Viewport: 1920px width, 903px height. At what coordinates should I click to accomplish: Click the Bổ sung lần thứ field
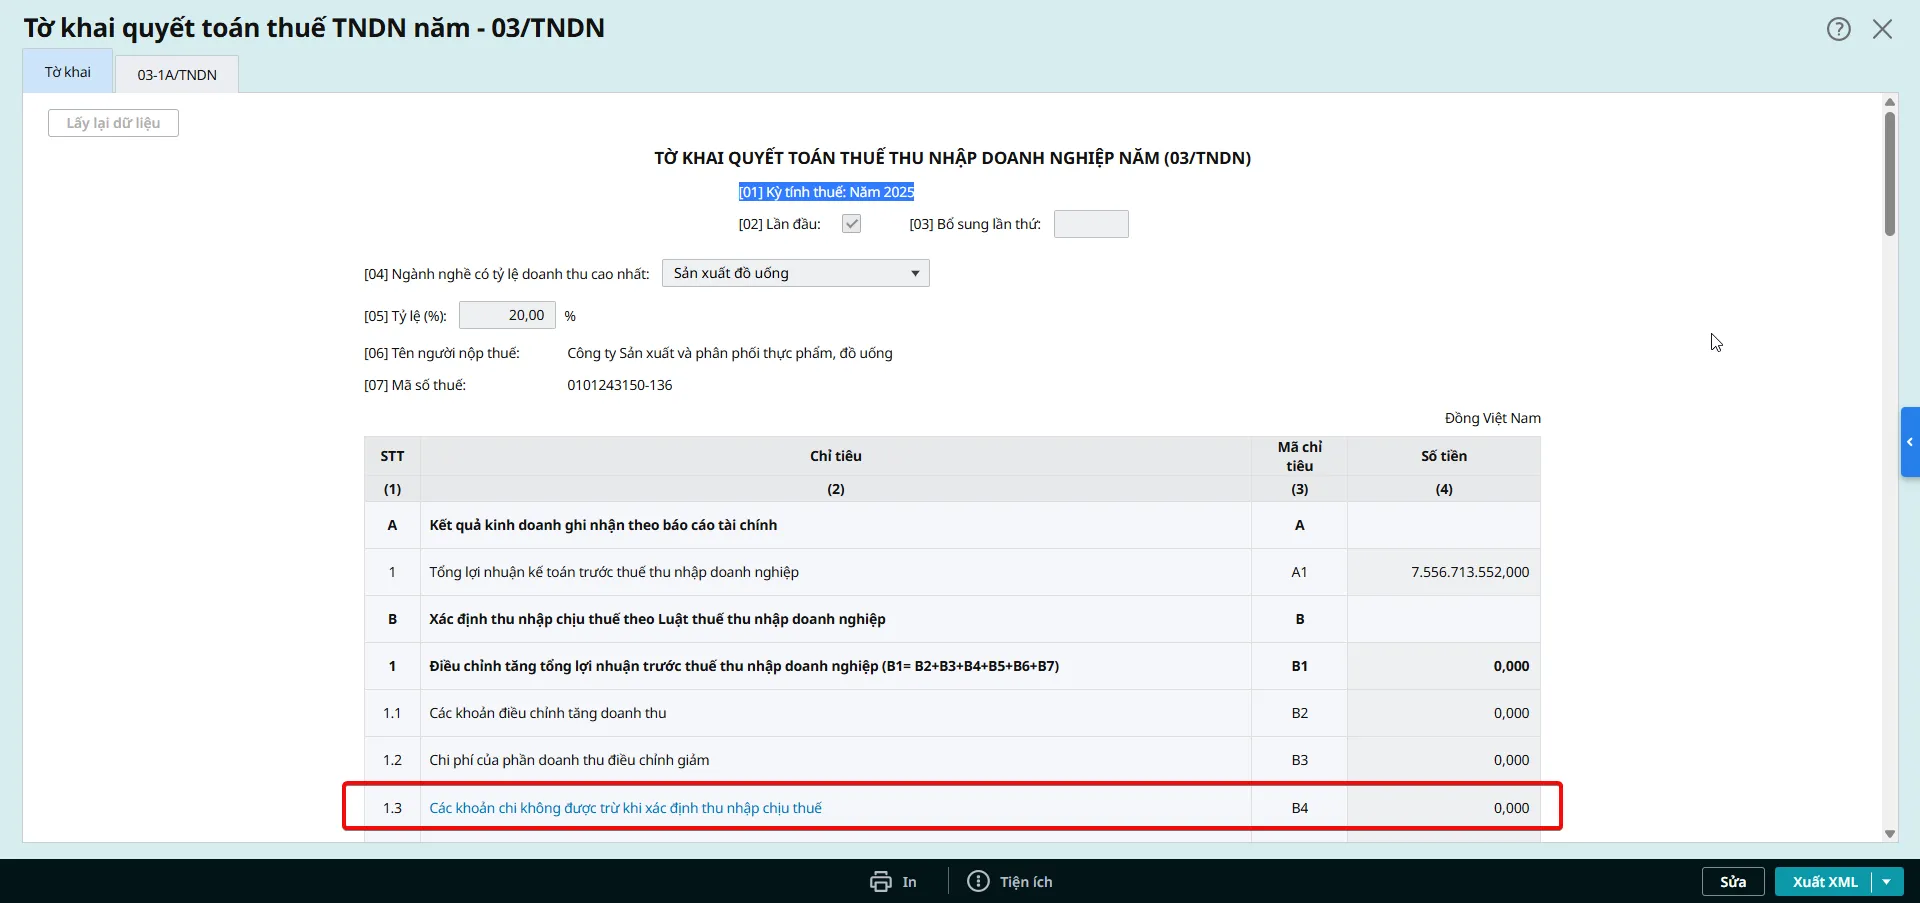pos(1091,224)
